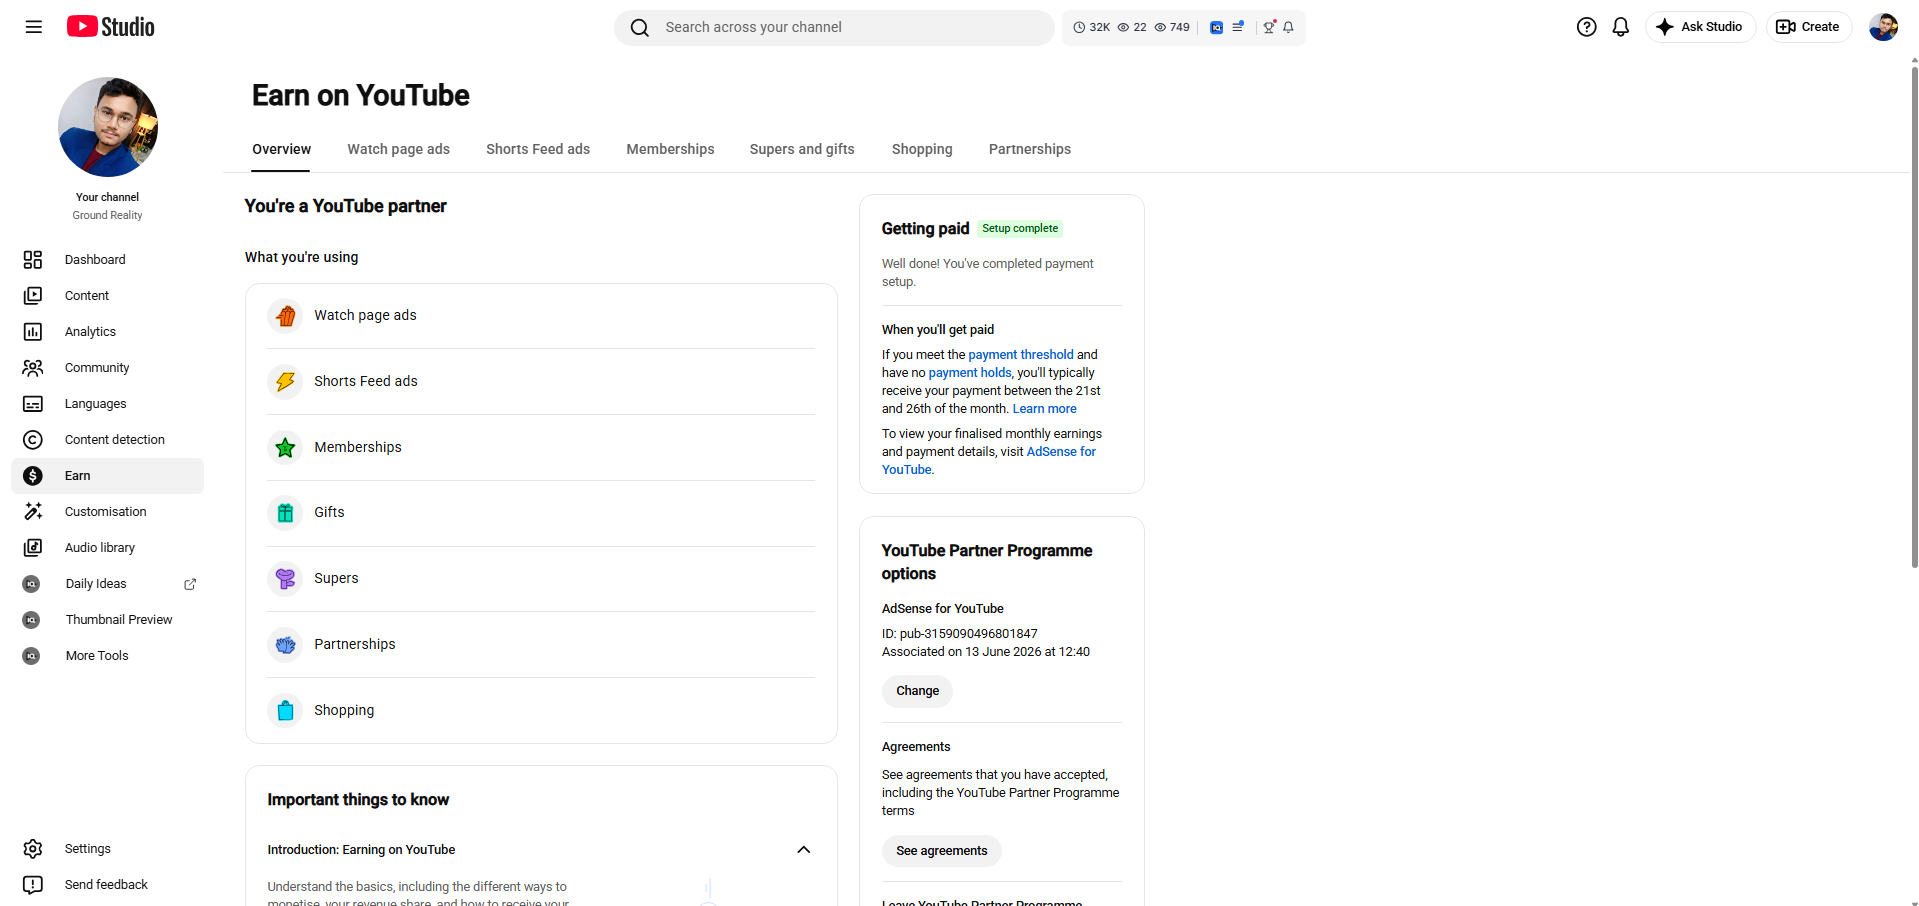Open More Tools in sidebar
The image size is (1919, 906).
coord(107,656)
